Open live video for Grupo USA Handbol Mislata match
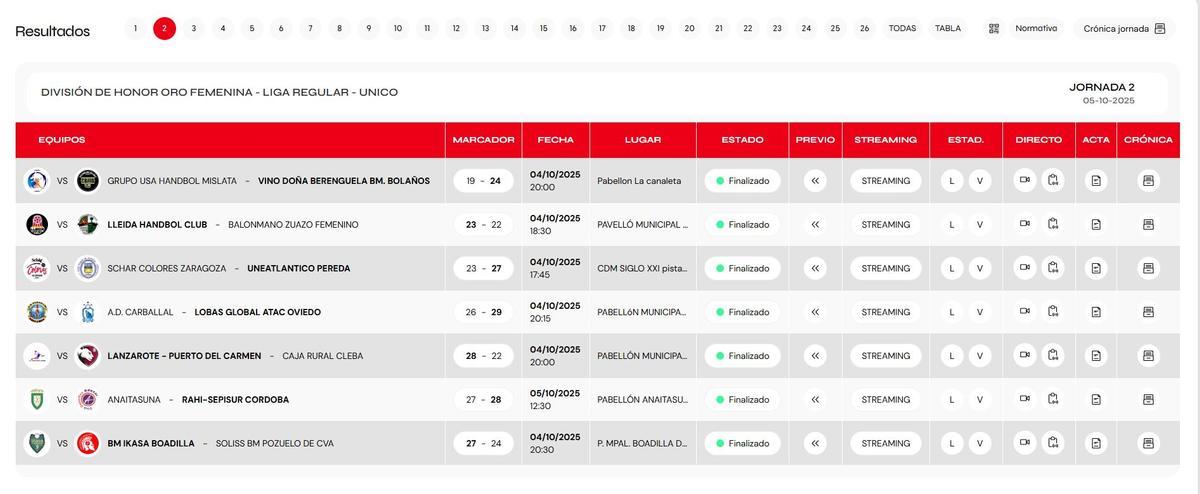Viewport: 1200px width, 494px height. (x=1024, y=181)
